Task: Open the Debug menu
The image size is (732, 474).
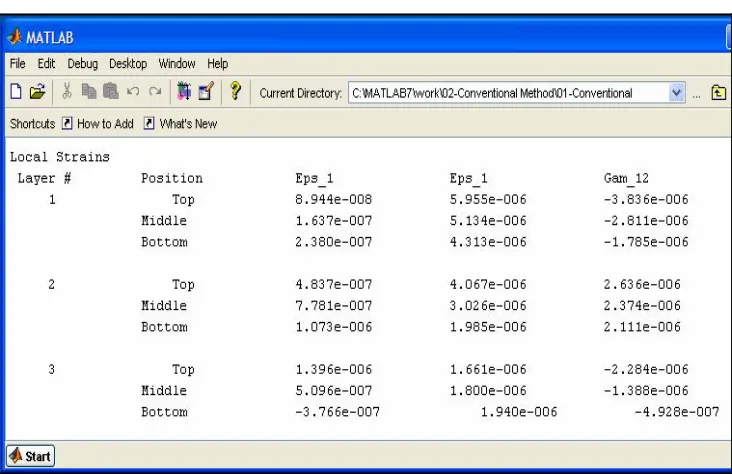Action: (83, 64)
